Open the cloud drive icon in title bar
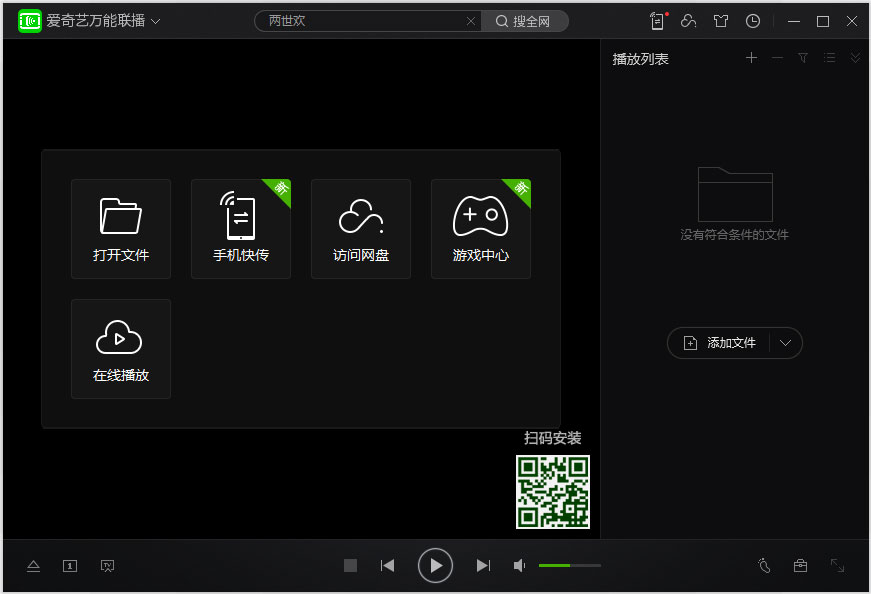871x594 pixels. pos(688,21)
